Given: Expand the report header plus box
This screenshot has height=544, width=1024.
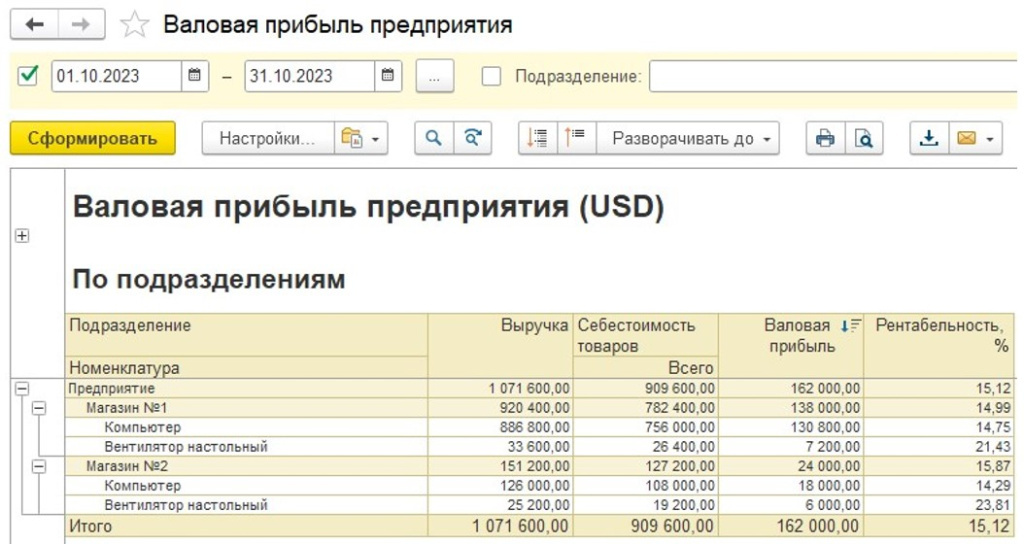Looking at the screenshot, I should click(22, 235).
